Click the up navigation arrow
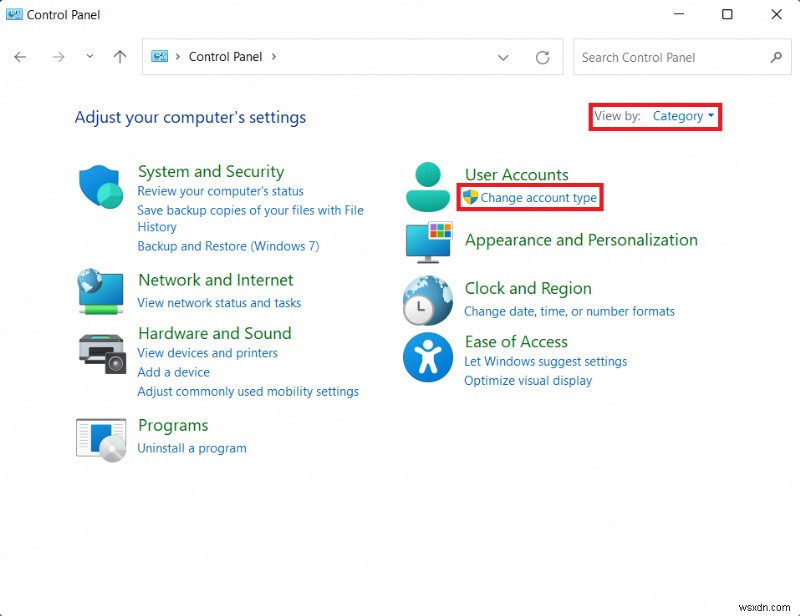Screen dimensions: 800x616 pyautogui.click(x=119, y=57)
